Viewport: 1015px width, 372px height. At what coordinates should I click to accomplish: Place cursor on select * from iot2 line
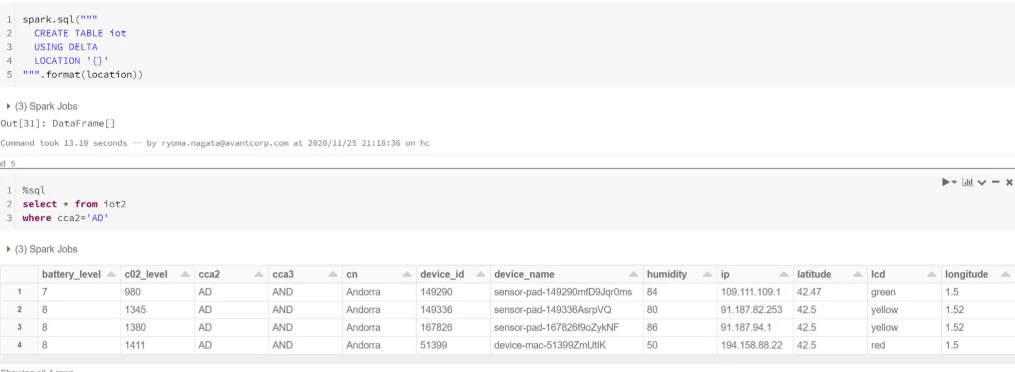point(74,204)
